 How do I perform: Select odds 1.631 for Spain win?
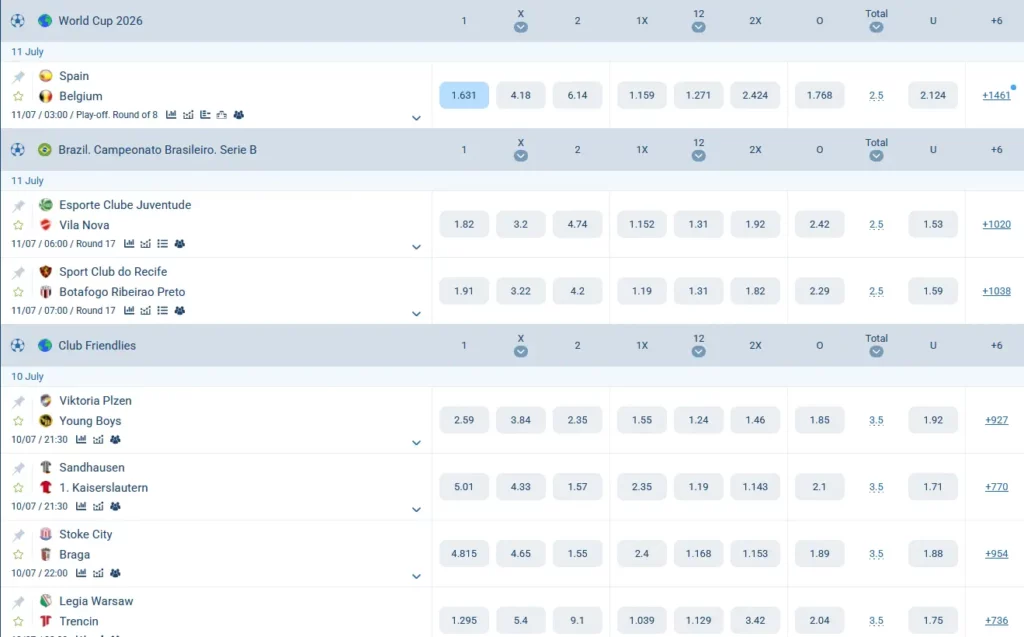pos(464,95)
